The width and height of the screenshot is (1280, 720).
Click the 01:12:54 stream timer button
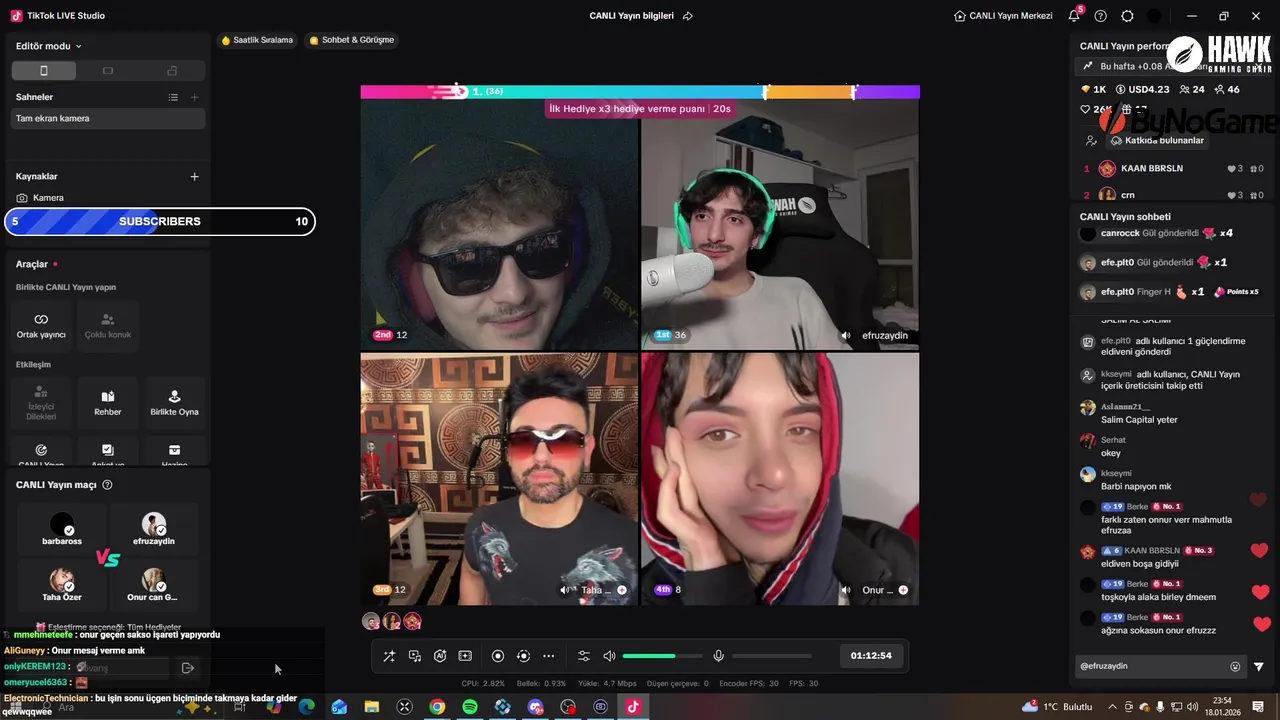coord(871,656)
